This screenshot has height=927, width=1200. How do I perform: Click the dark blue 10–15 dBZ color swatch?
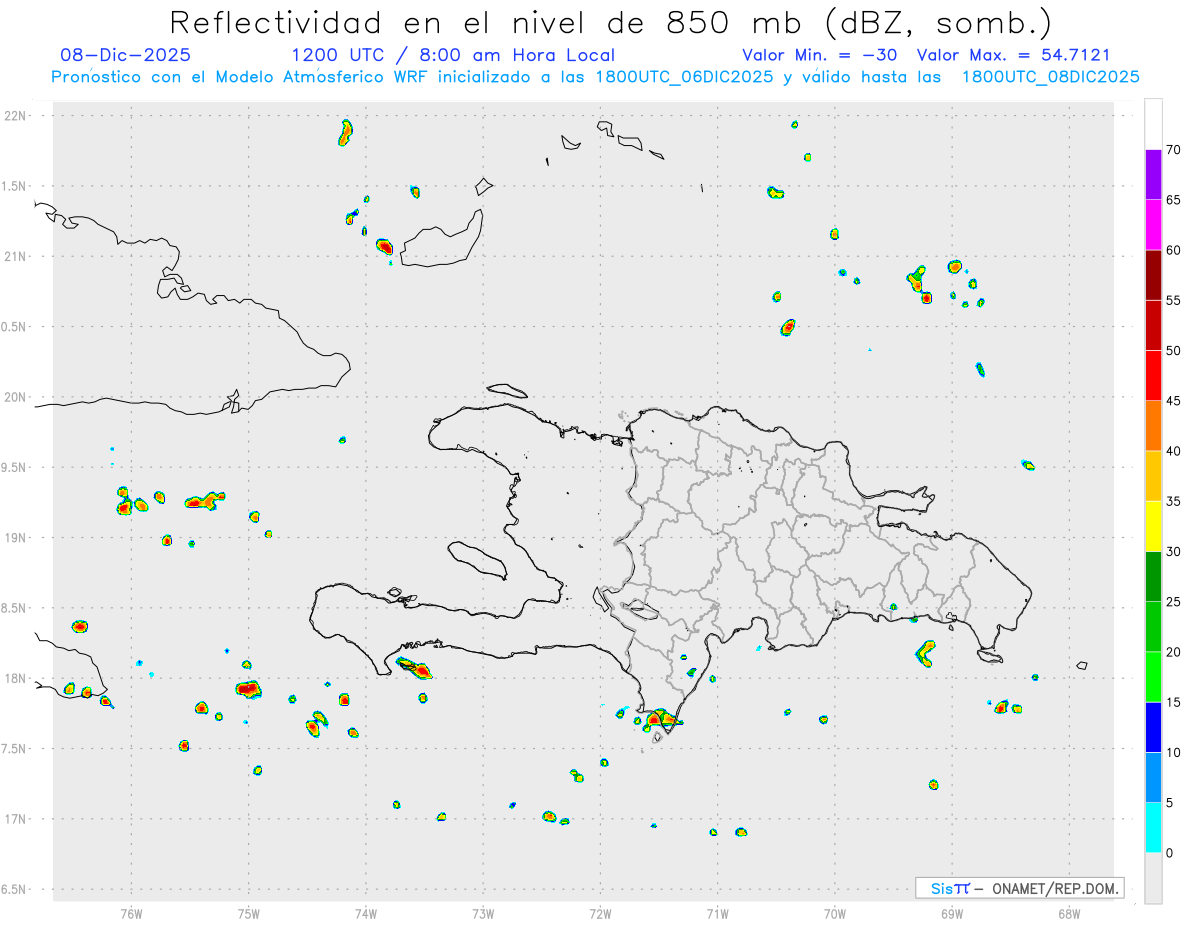point(1153,727)
